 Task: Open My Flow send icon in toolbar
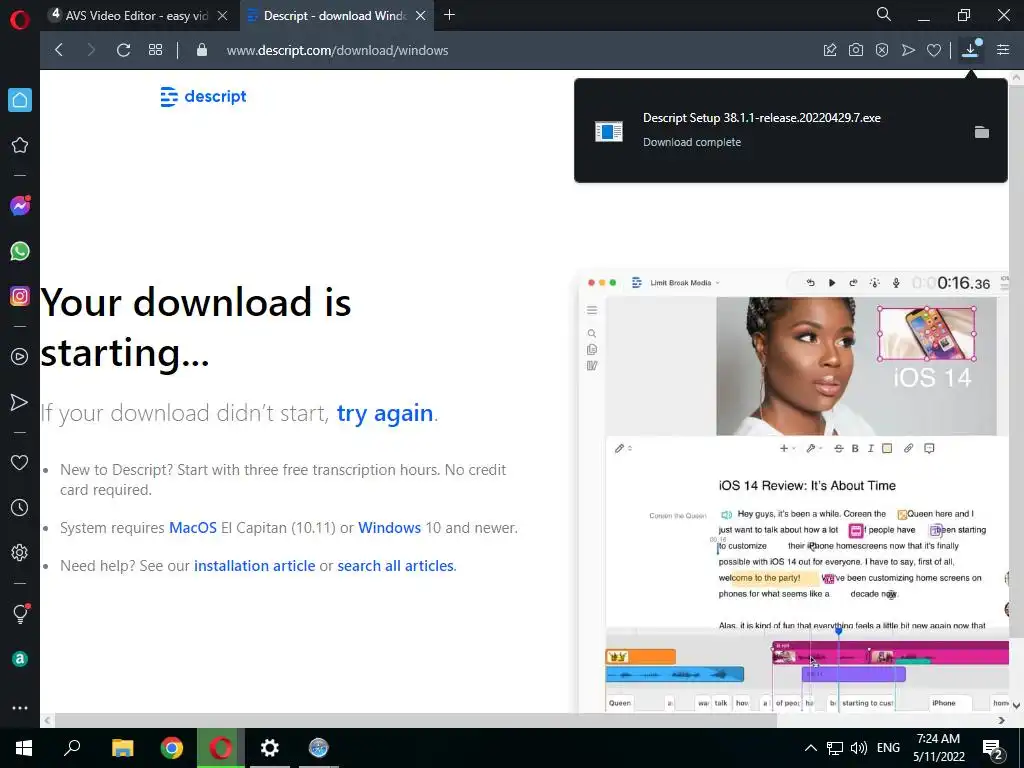908,50
